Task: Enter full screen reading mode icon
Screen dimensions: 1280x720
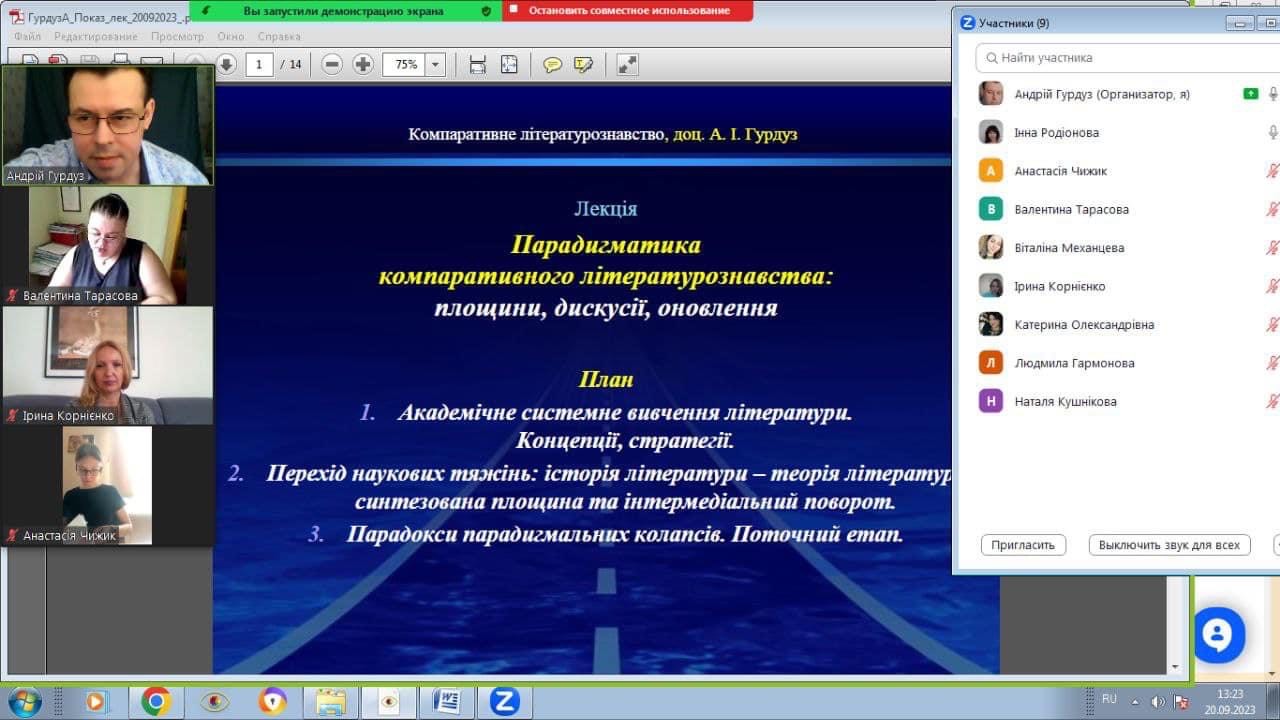Action: [627, 65]
